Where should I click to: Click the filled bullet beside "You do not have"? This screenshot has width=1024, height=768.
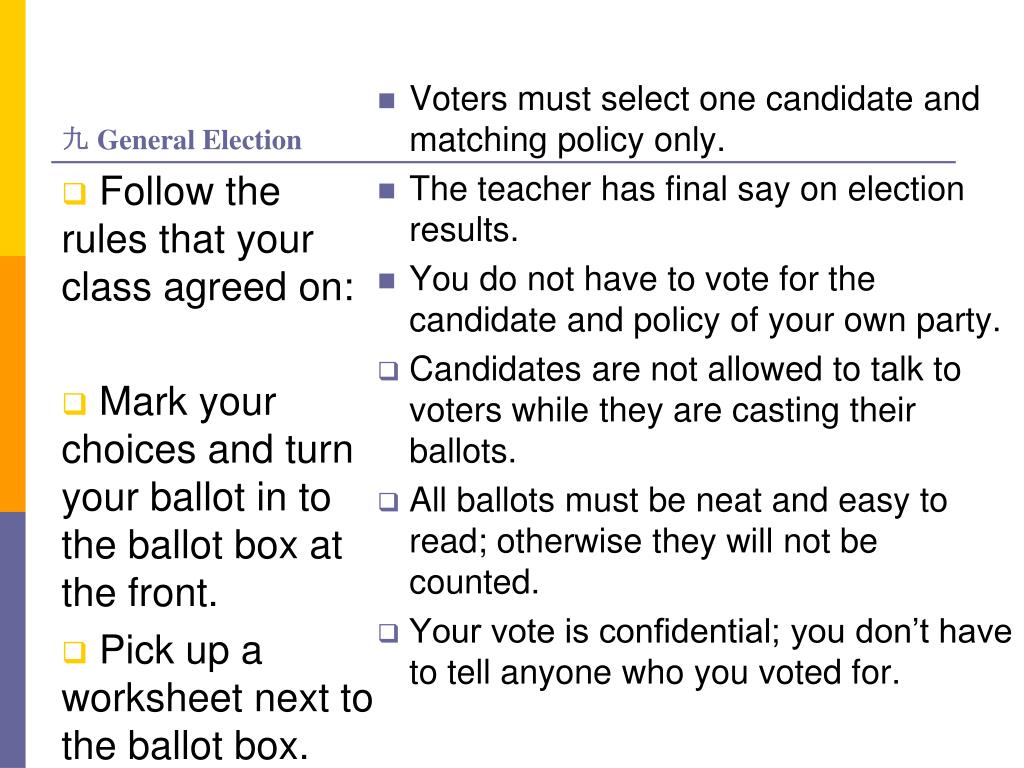[388, 281]
